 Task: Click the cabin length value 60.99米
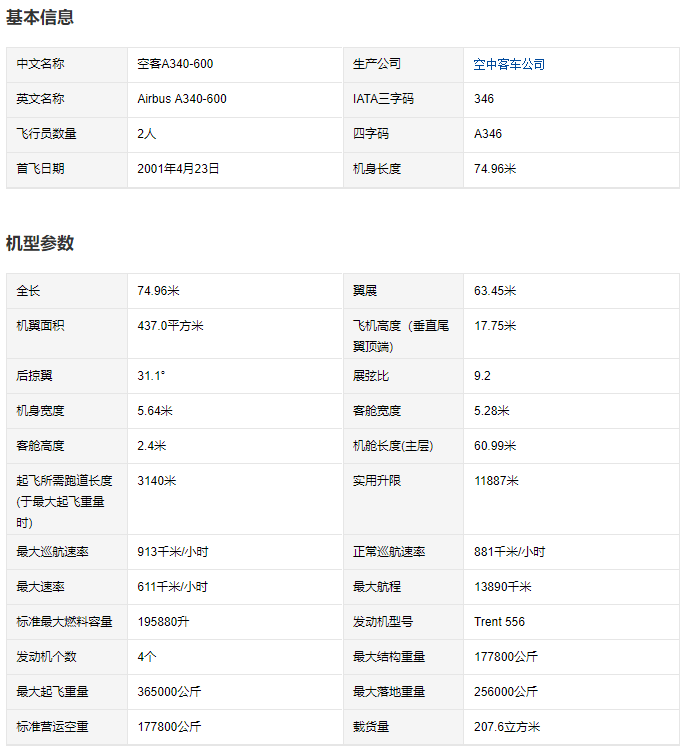[x=495, y=446]
